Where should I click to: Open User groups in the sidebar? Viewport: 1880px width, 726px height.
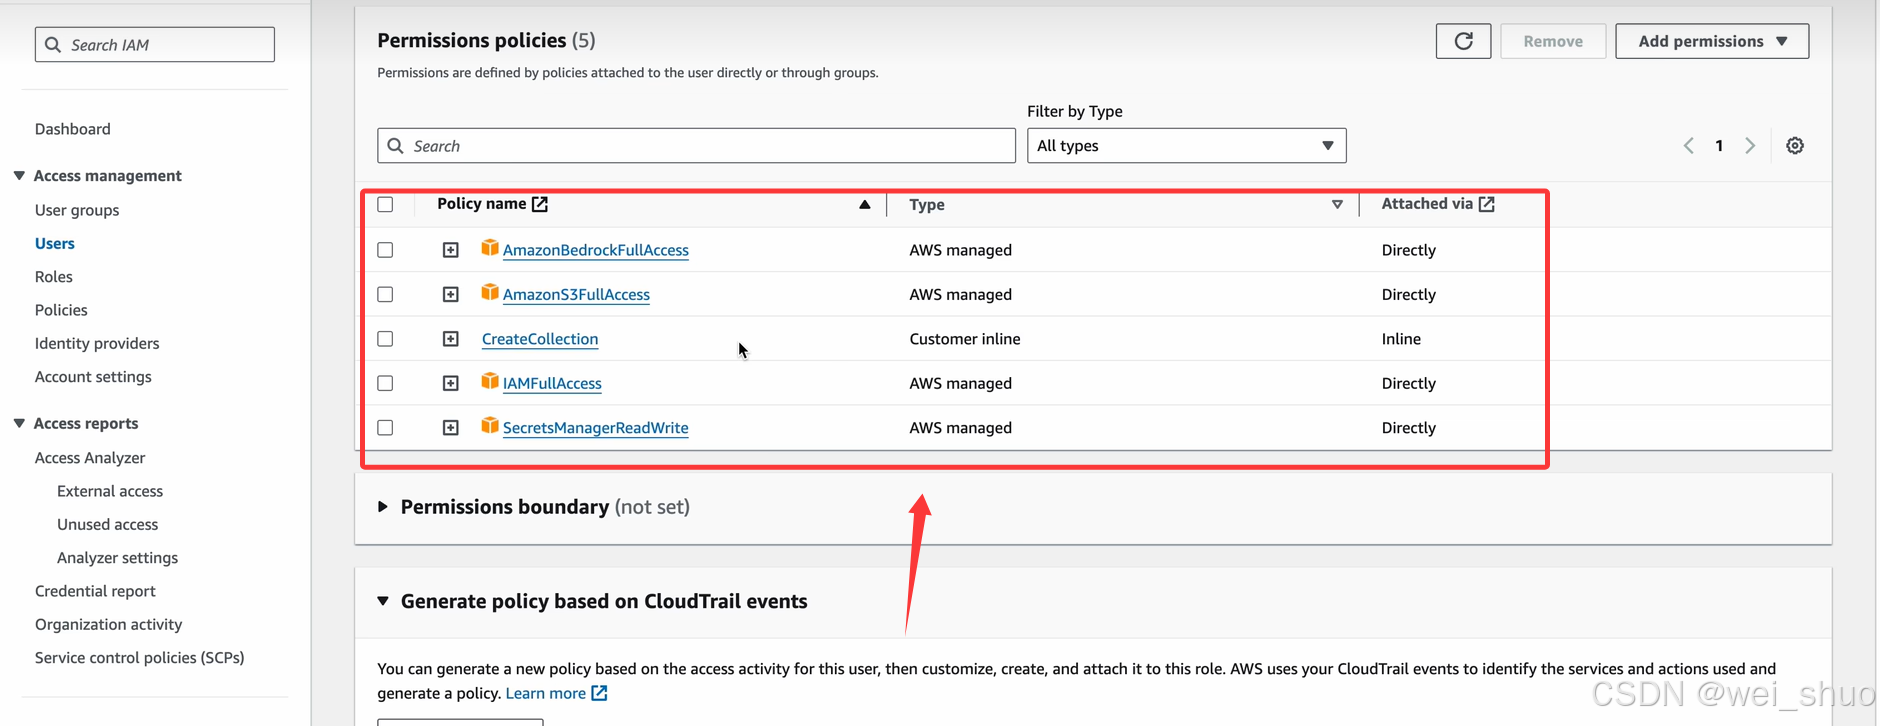coord(77,210)
